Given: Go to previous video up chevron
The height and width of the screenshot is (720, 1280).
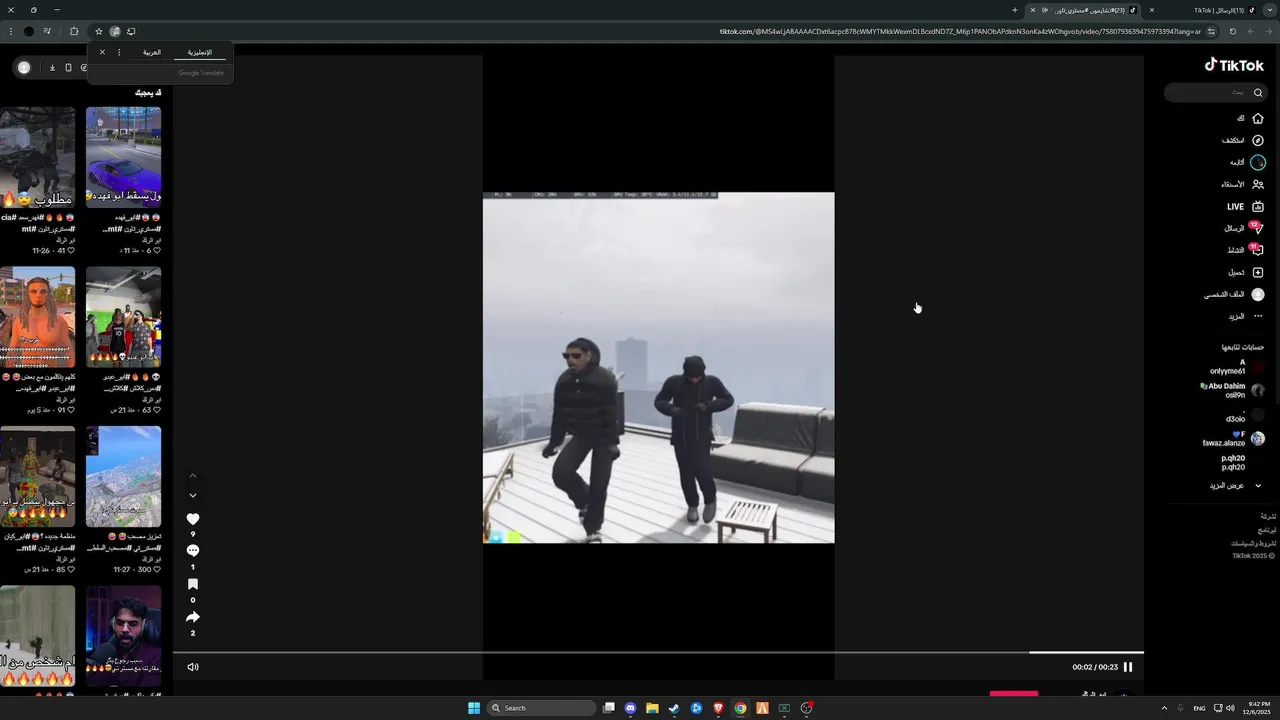Looking at the screenshot, I should 193,475.
